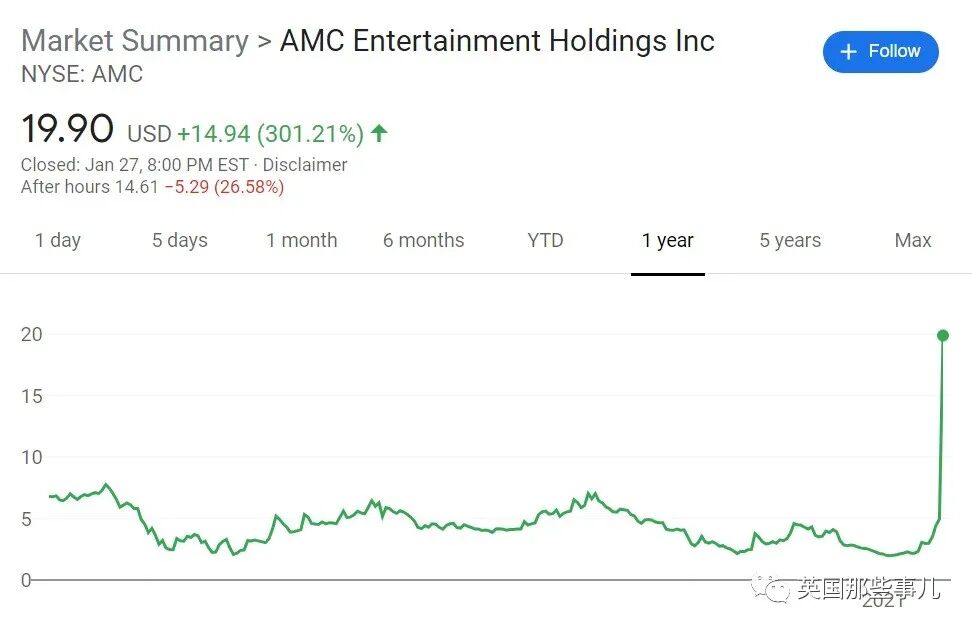
Task: Select the 5 days range tab
Action: [x=180, y=240]
